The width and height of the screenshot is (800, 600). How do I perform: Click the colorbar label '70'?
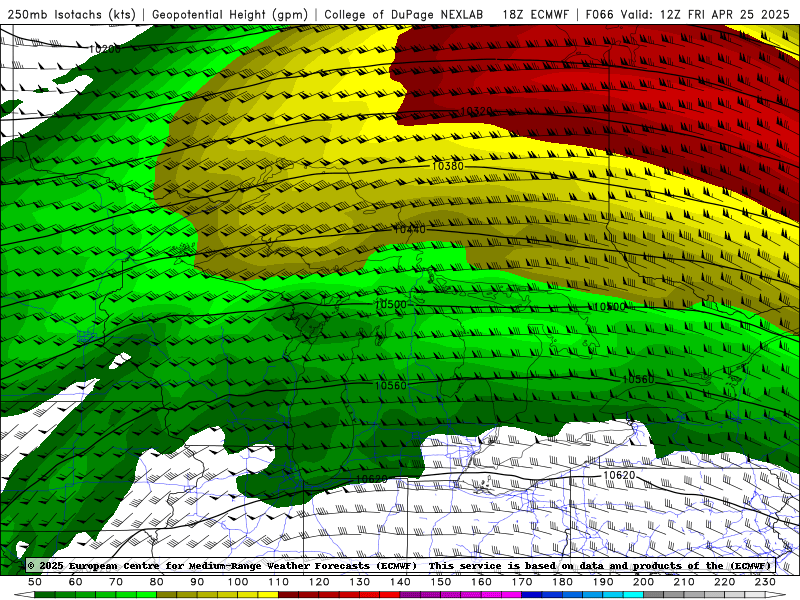point(116,582)
